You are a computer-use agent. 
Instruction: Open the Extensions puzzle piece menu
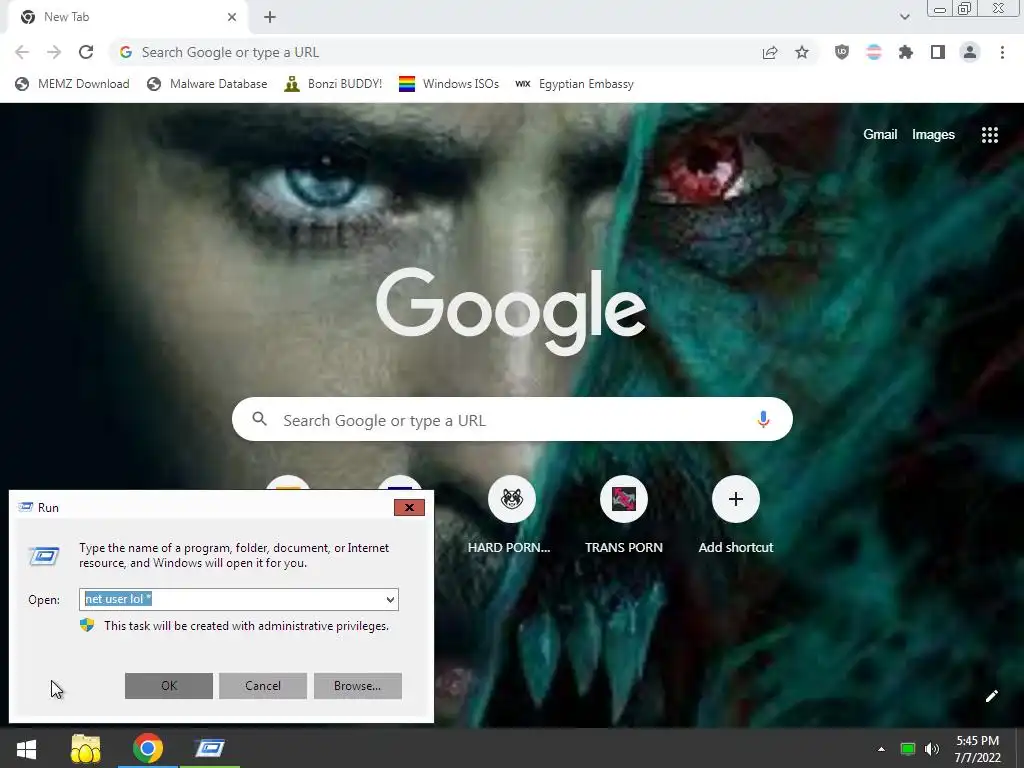pyautogui.click(x=906, y=52)
